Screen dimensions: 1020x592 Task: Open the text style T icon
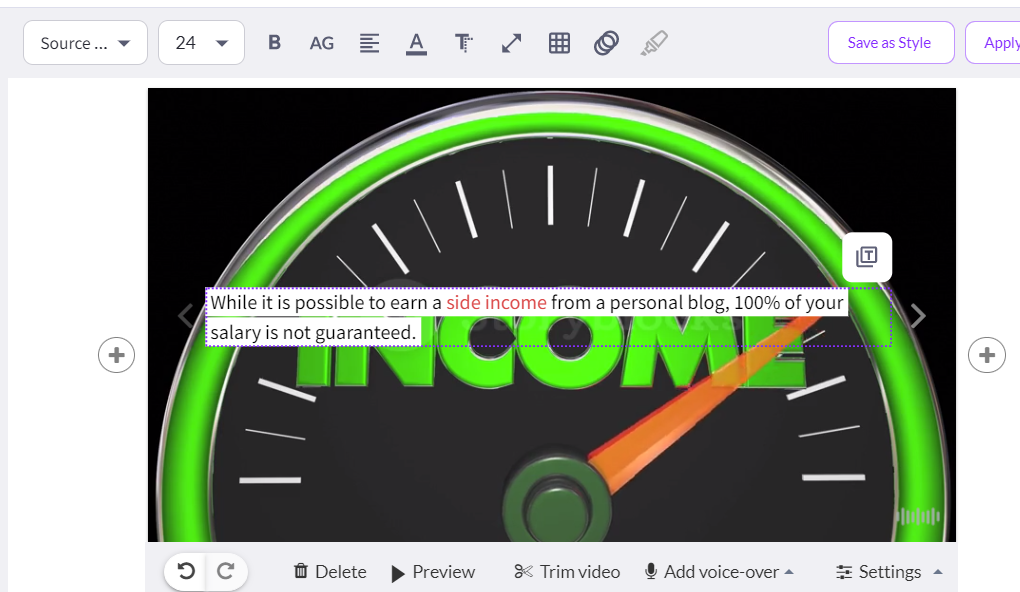(464, 44)
